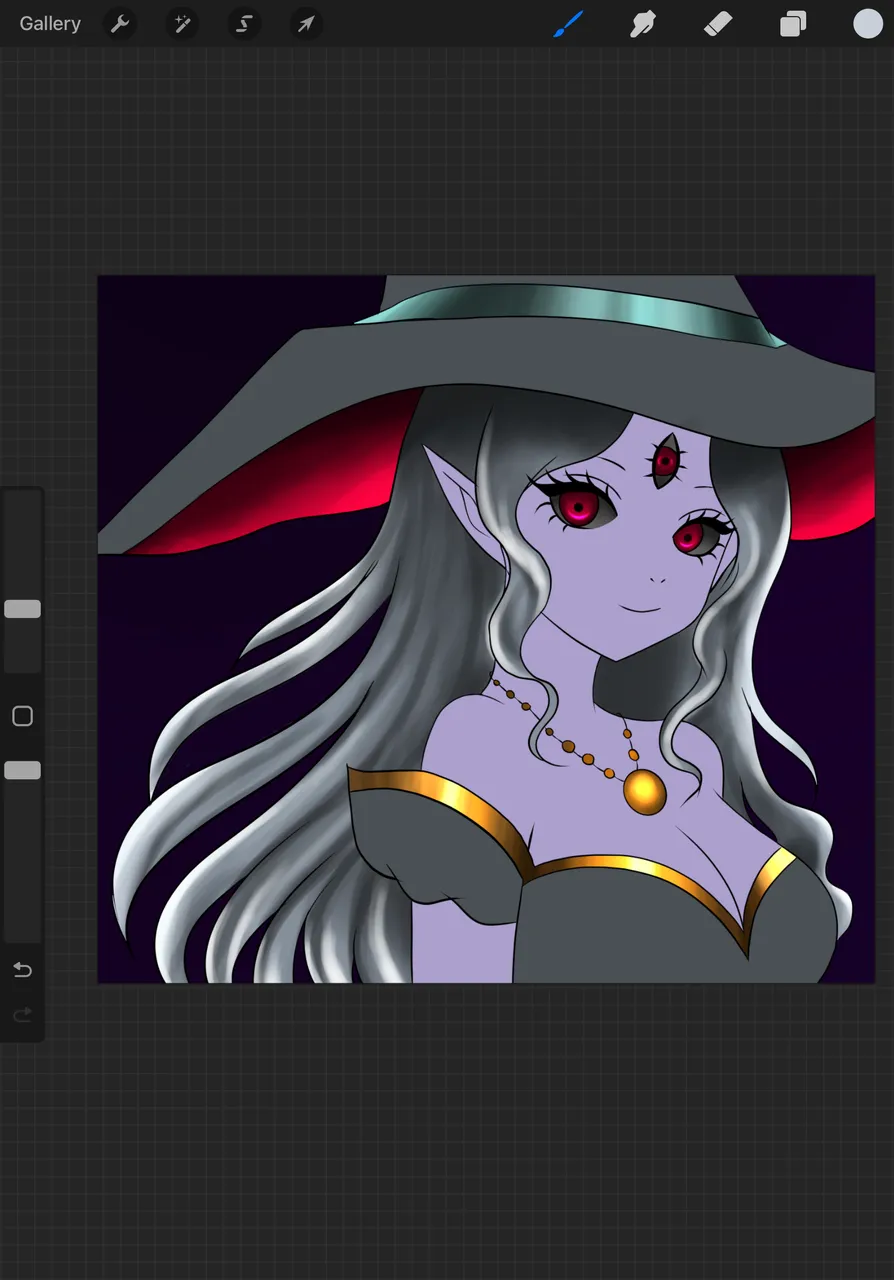Open the Gallery
This screenshot has height=1280, width=894.
(x=50, y=24)
